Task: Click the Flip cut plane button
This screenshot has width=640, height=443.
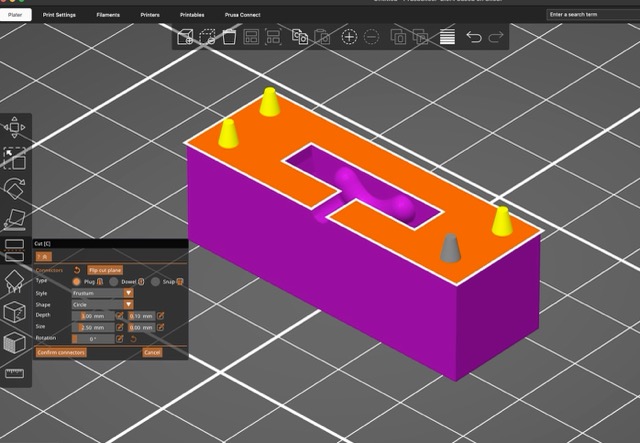Action: point(105,270)
